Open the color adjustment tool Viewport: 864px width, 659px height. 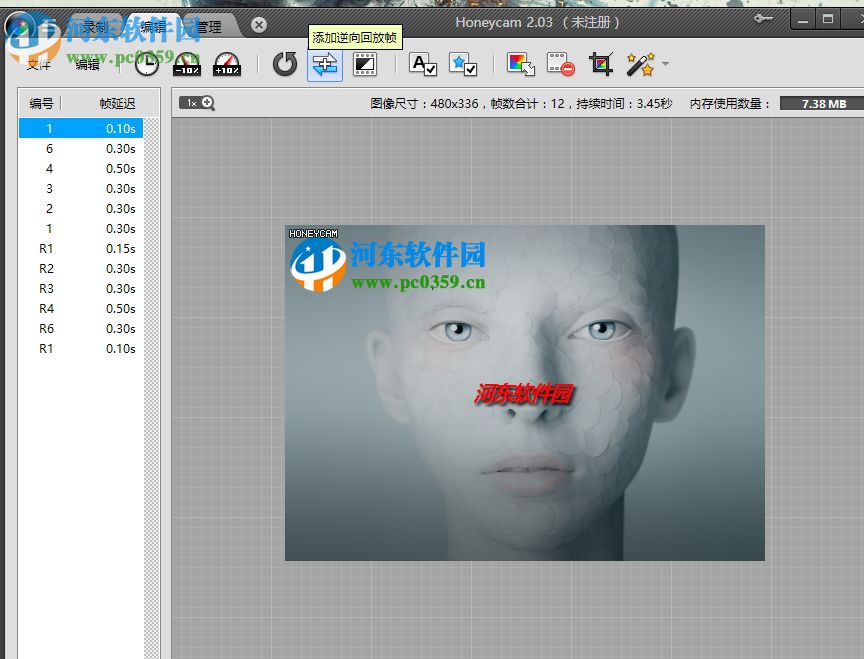521,63
